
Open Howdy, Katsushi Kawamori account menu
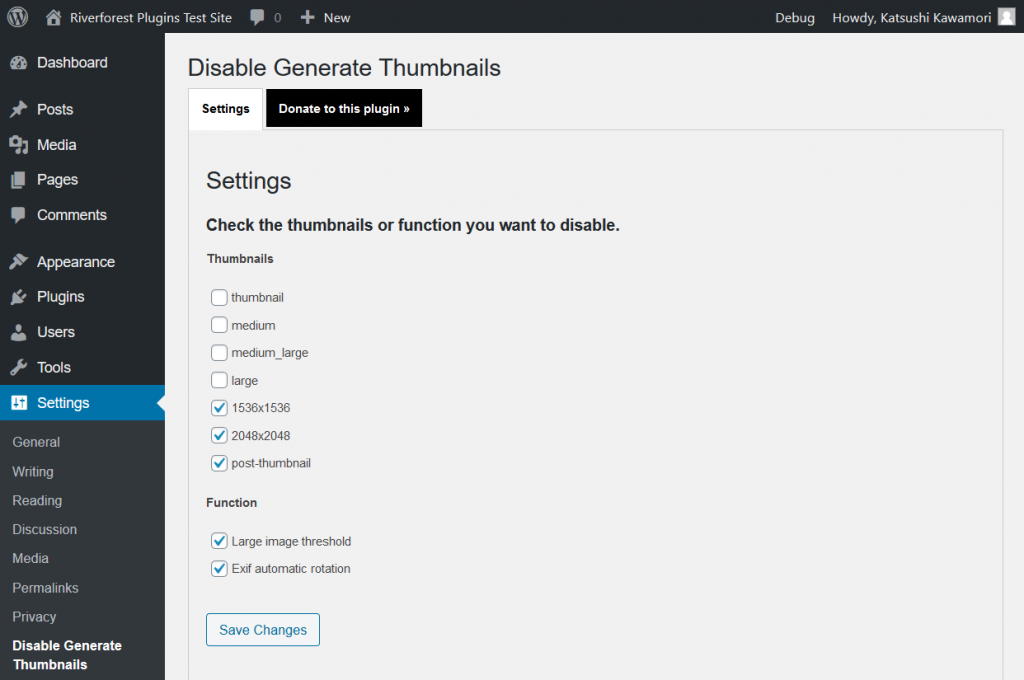click(x=910, y=17)
